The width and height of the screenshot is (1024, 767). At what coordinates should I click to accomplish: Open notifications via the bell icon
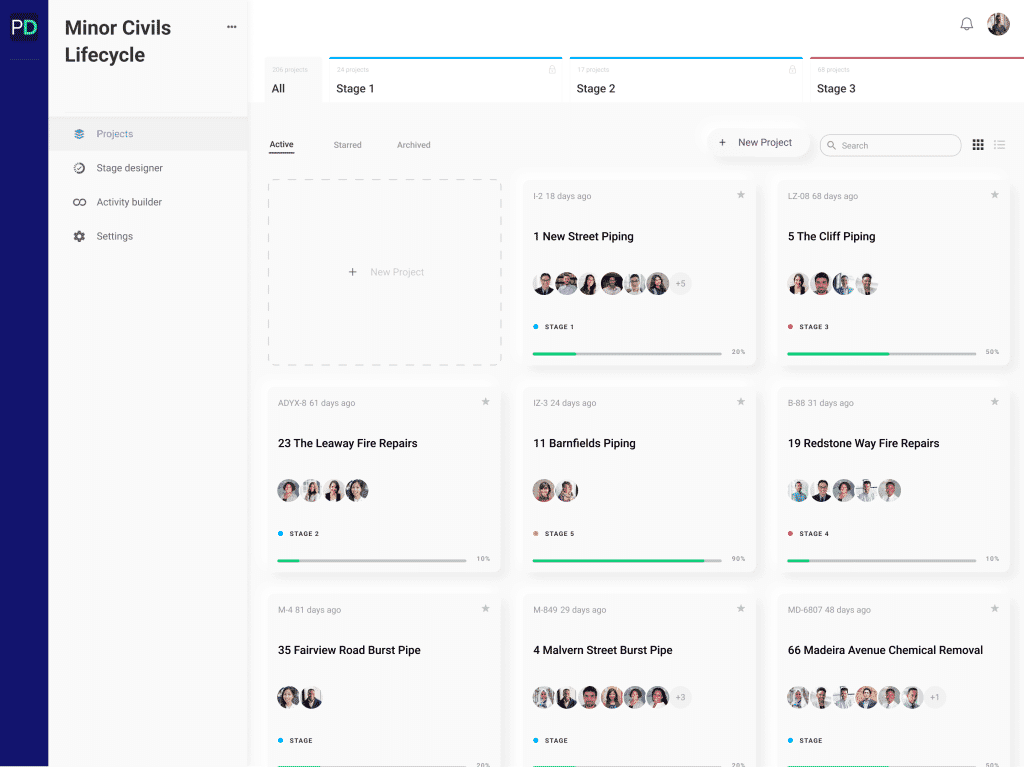pyautogui.click(x=966, y=23)
